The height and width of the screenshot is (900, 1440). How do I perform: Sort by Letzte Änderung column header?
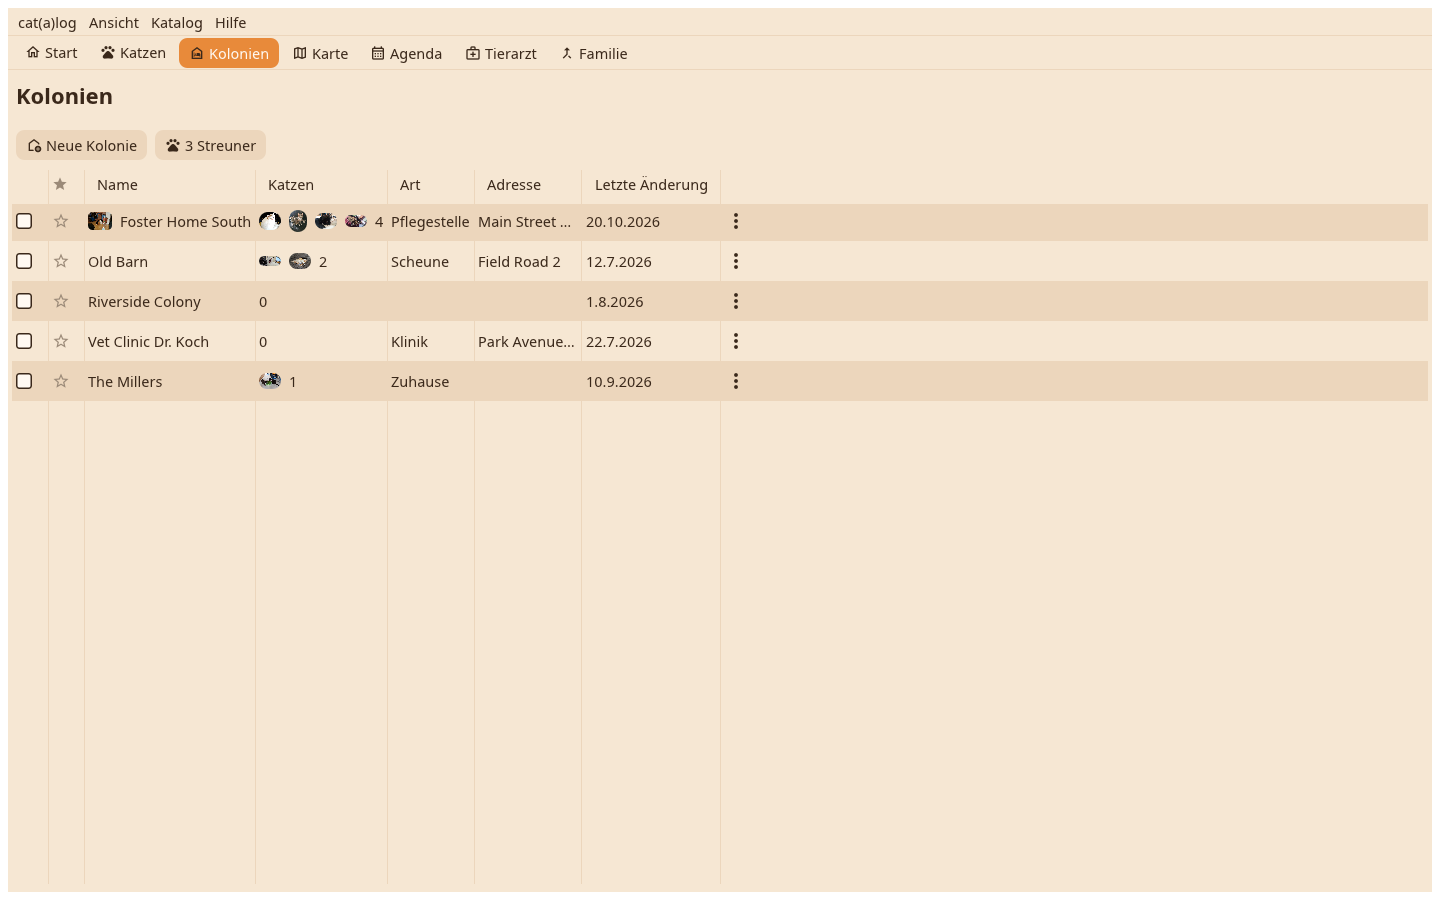point(651,184)
